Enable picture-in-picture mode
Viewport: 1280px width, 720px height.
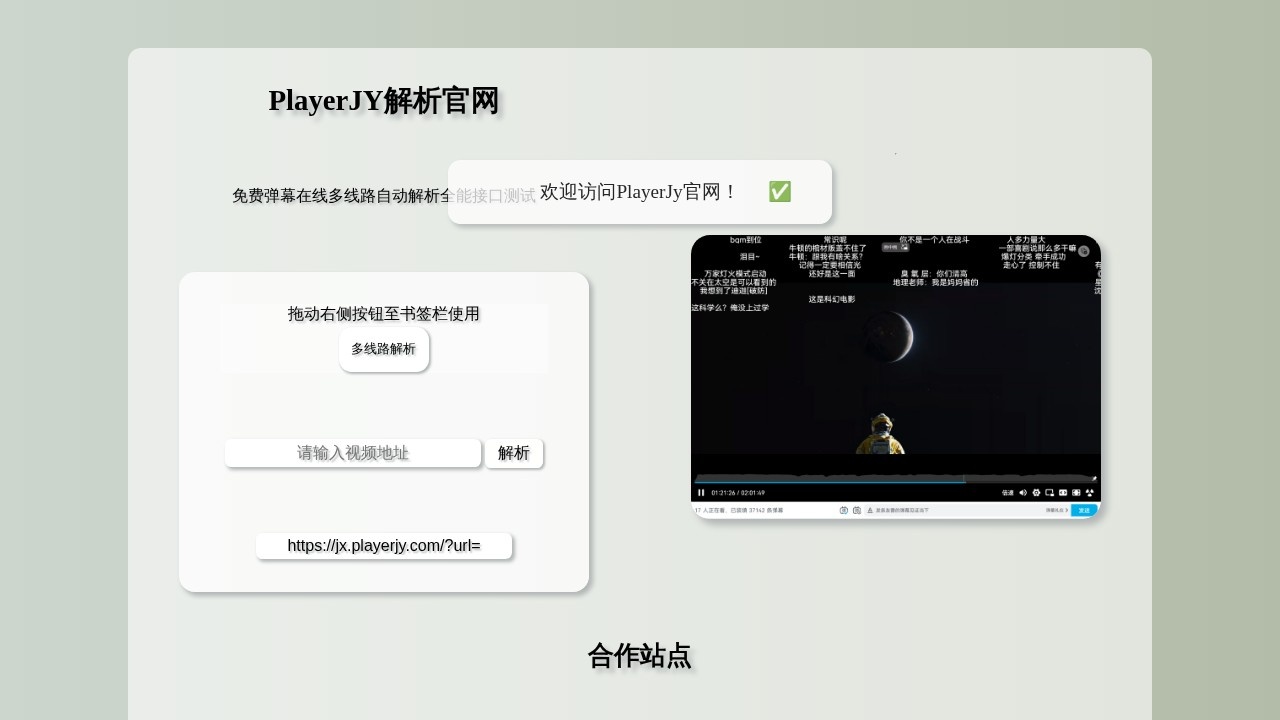pyautogui.click(x=1049, y=492)
